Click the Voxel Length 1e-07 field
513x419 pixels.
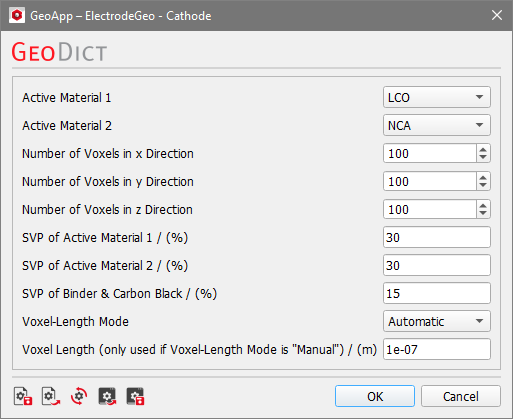[x=437, y=349]
